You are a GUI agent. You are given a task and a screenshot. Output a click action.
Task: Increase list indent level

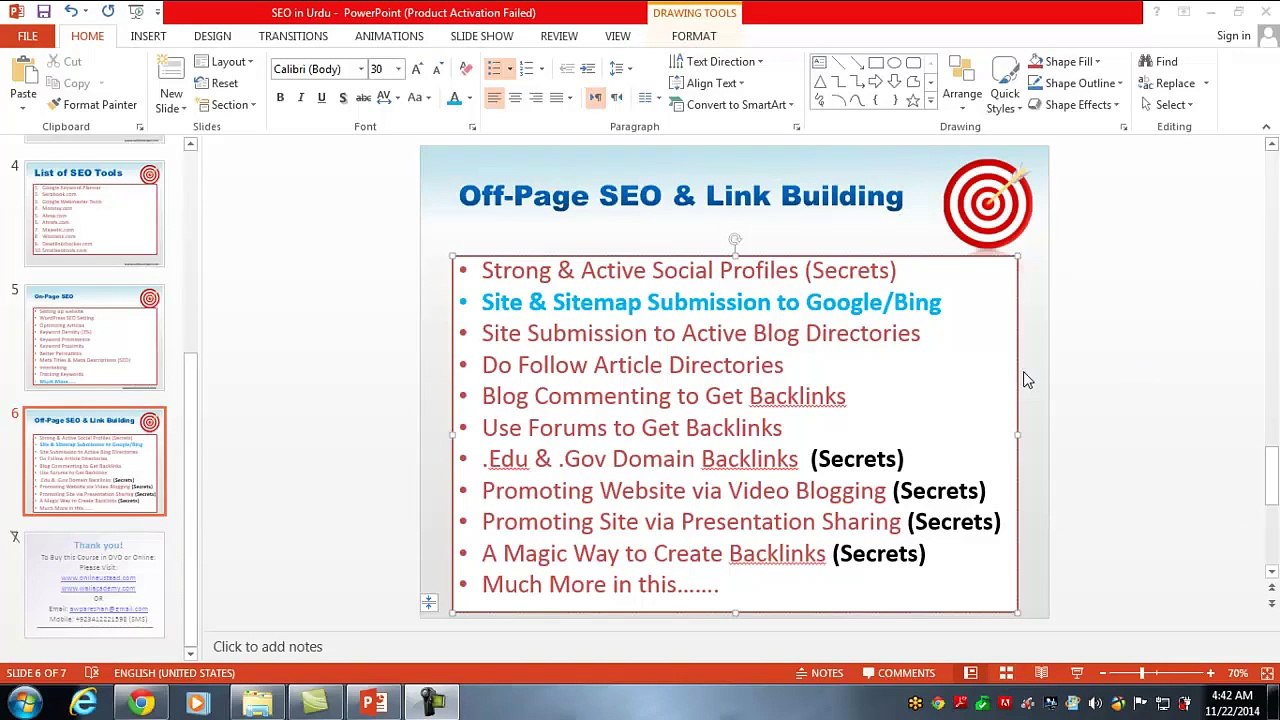[x=588, y=69]
